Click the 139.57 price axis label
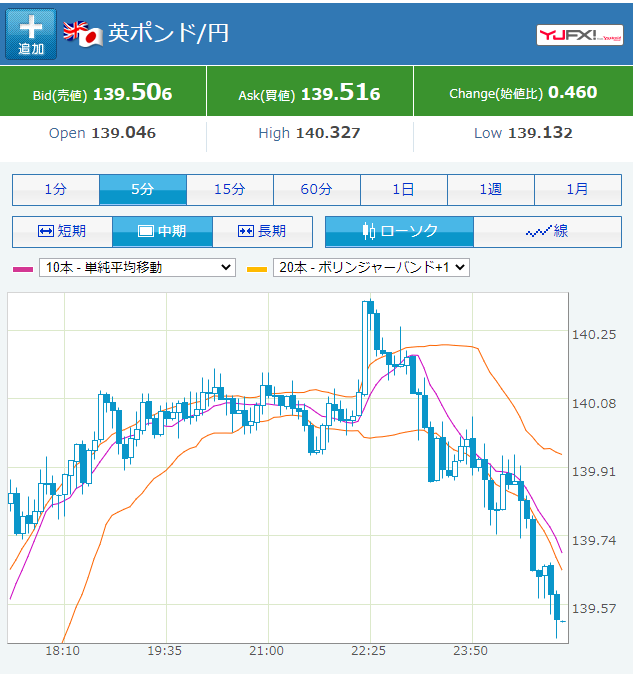 point(594,608)
